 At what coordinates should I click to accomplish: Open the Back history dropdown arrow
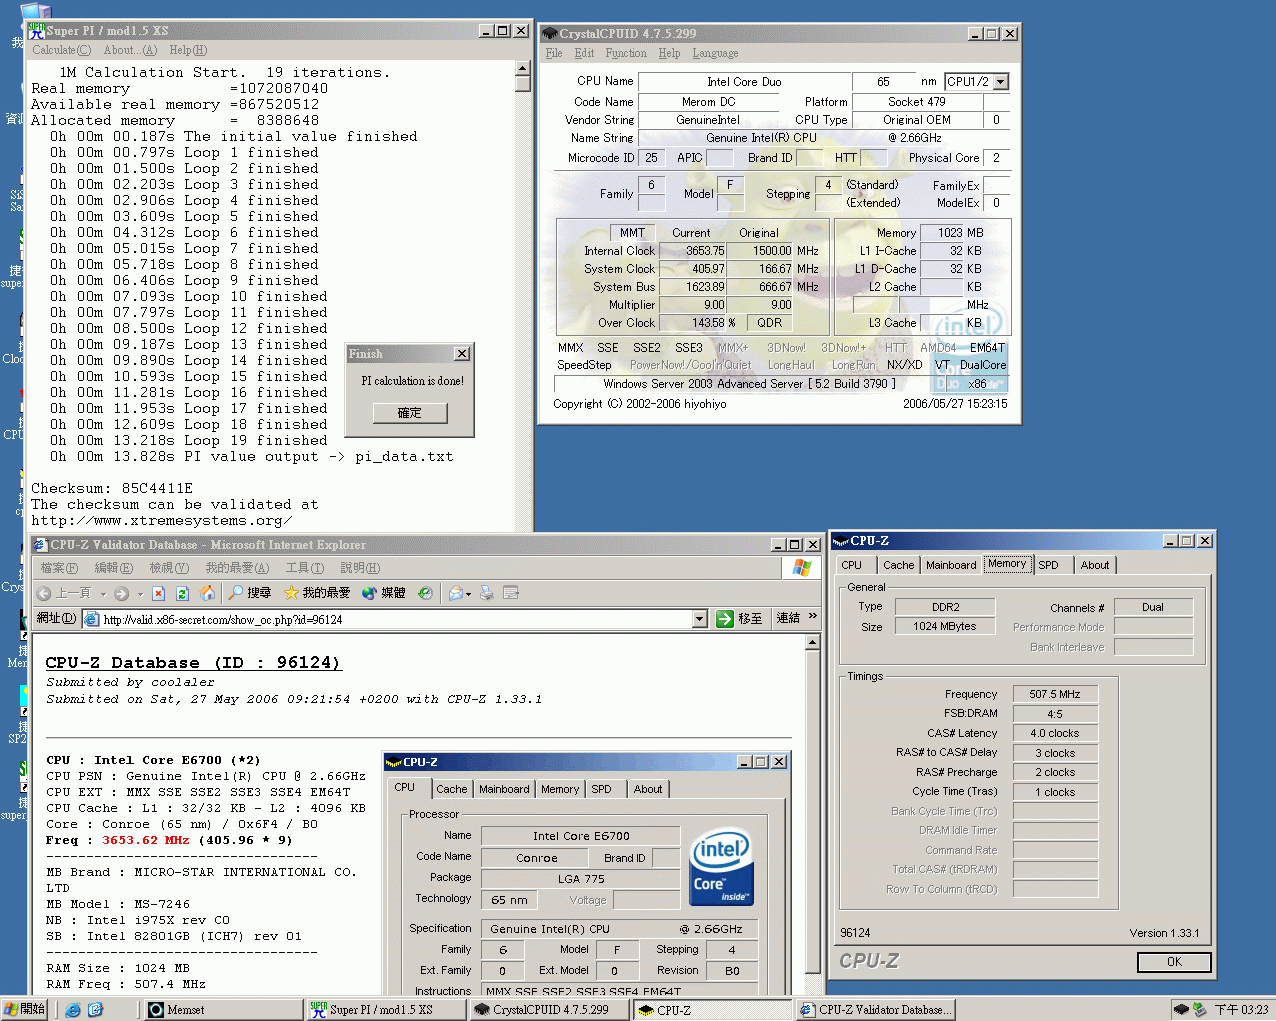pos(103,594)
